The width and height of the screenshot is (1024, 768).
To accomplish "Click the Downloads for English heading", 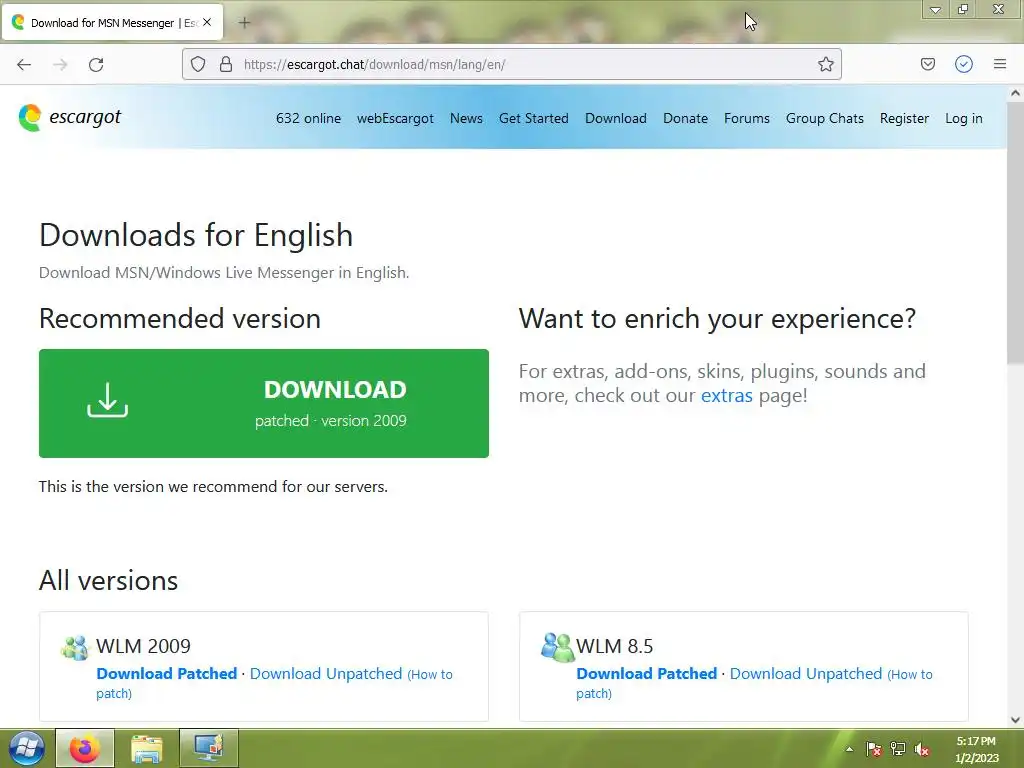I will point(196,235).
